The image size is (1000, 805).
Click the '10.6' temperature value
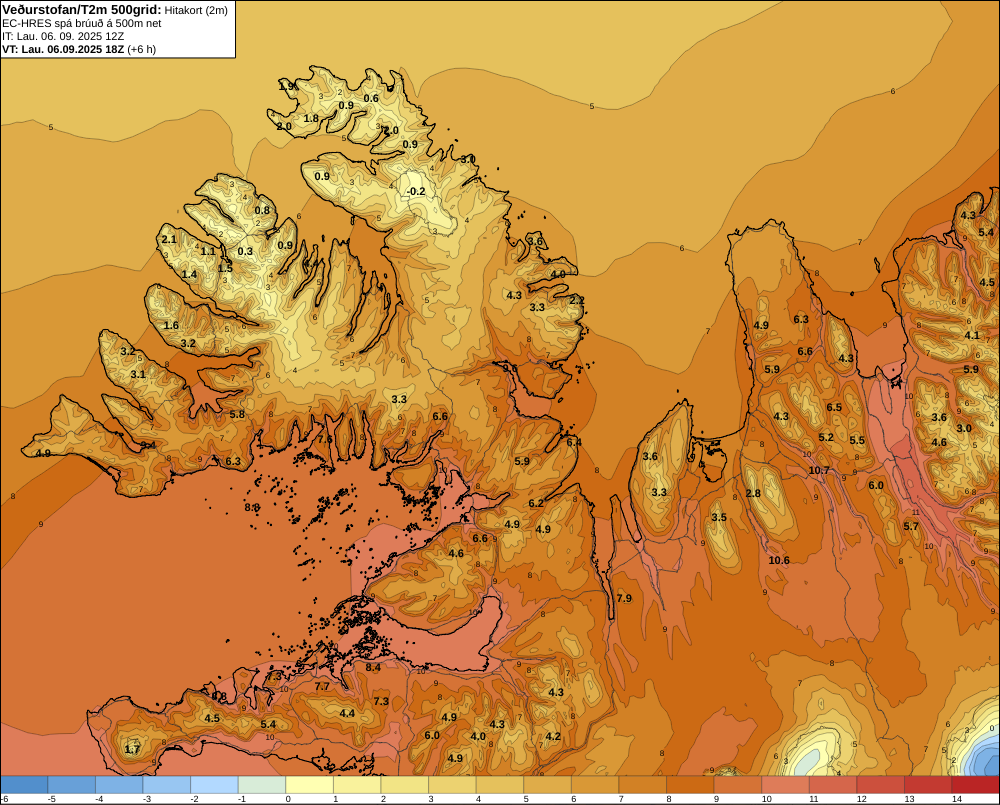click(779, 561)
